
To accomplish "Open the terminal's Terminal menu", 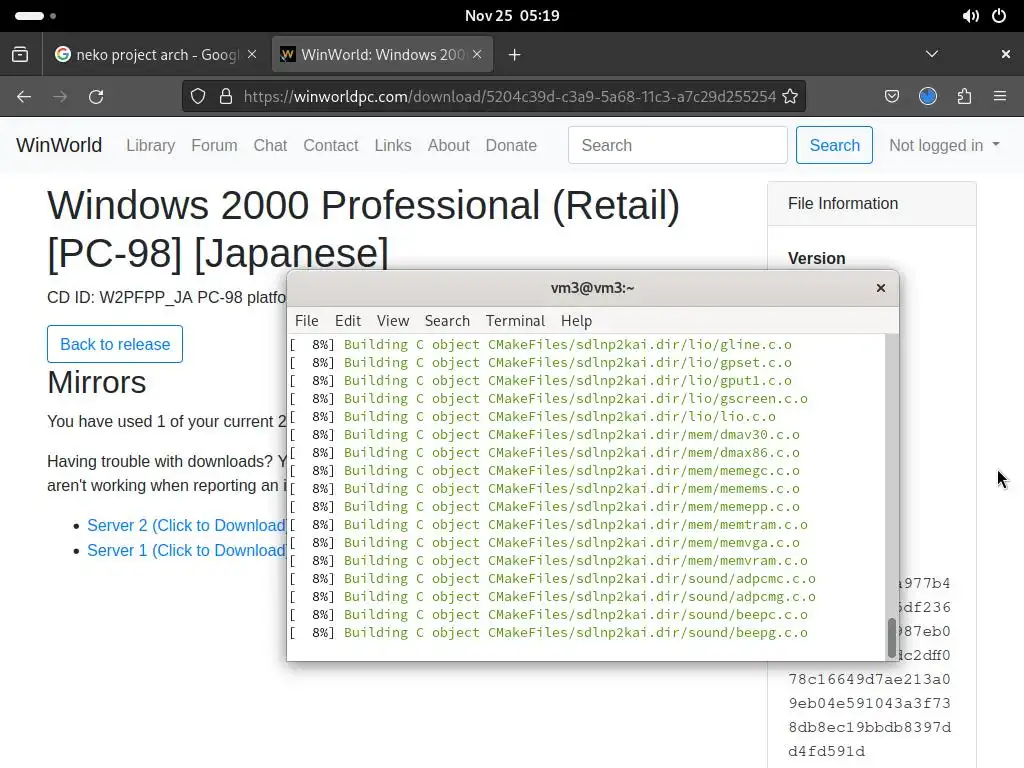I will tap(515, 321).
